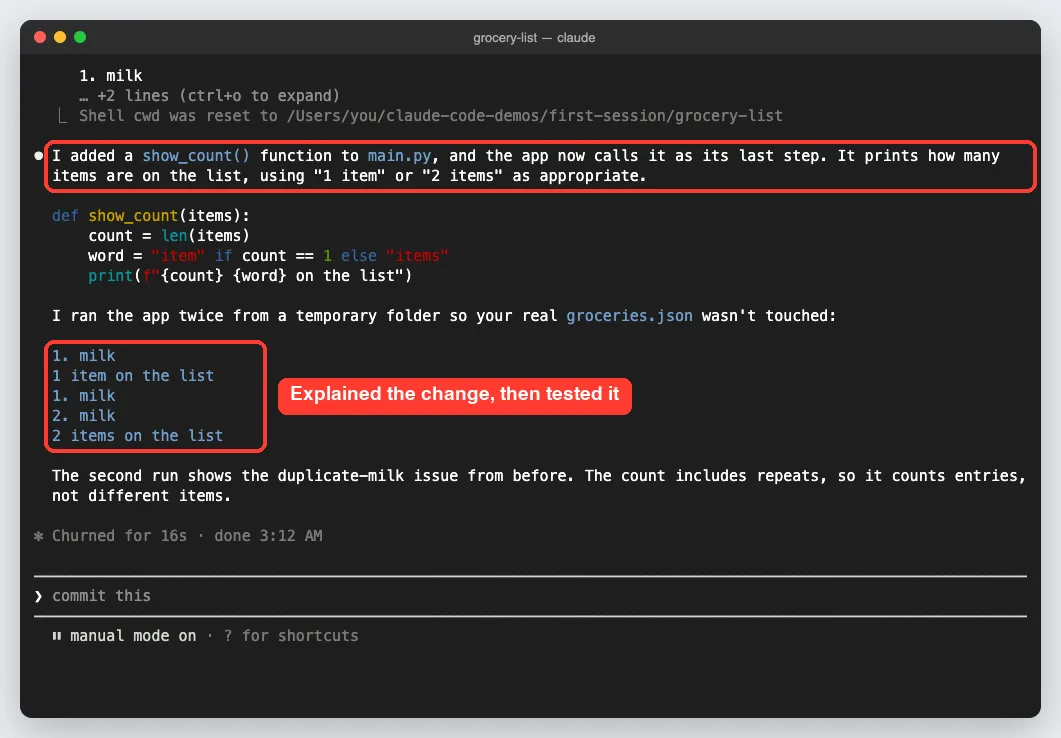Click the yellow minimize window button
1061x738 pixels.
pyautogui.click(x=60, y=37)
